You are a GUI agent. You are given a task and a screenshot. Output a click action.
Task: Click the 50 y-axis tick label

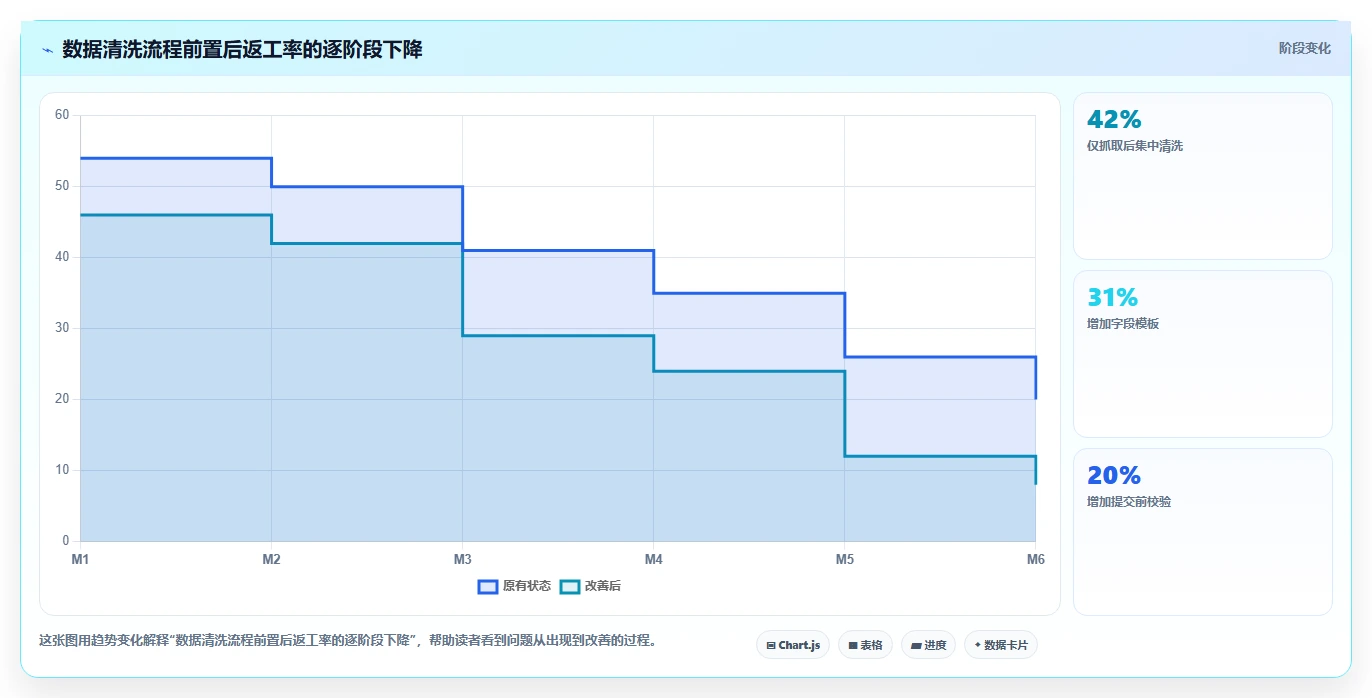coord(62,186)
